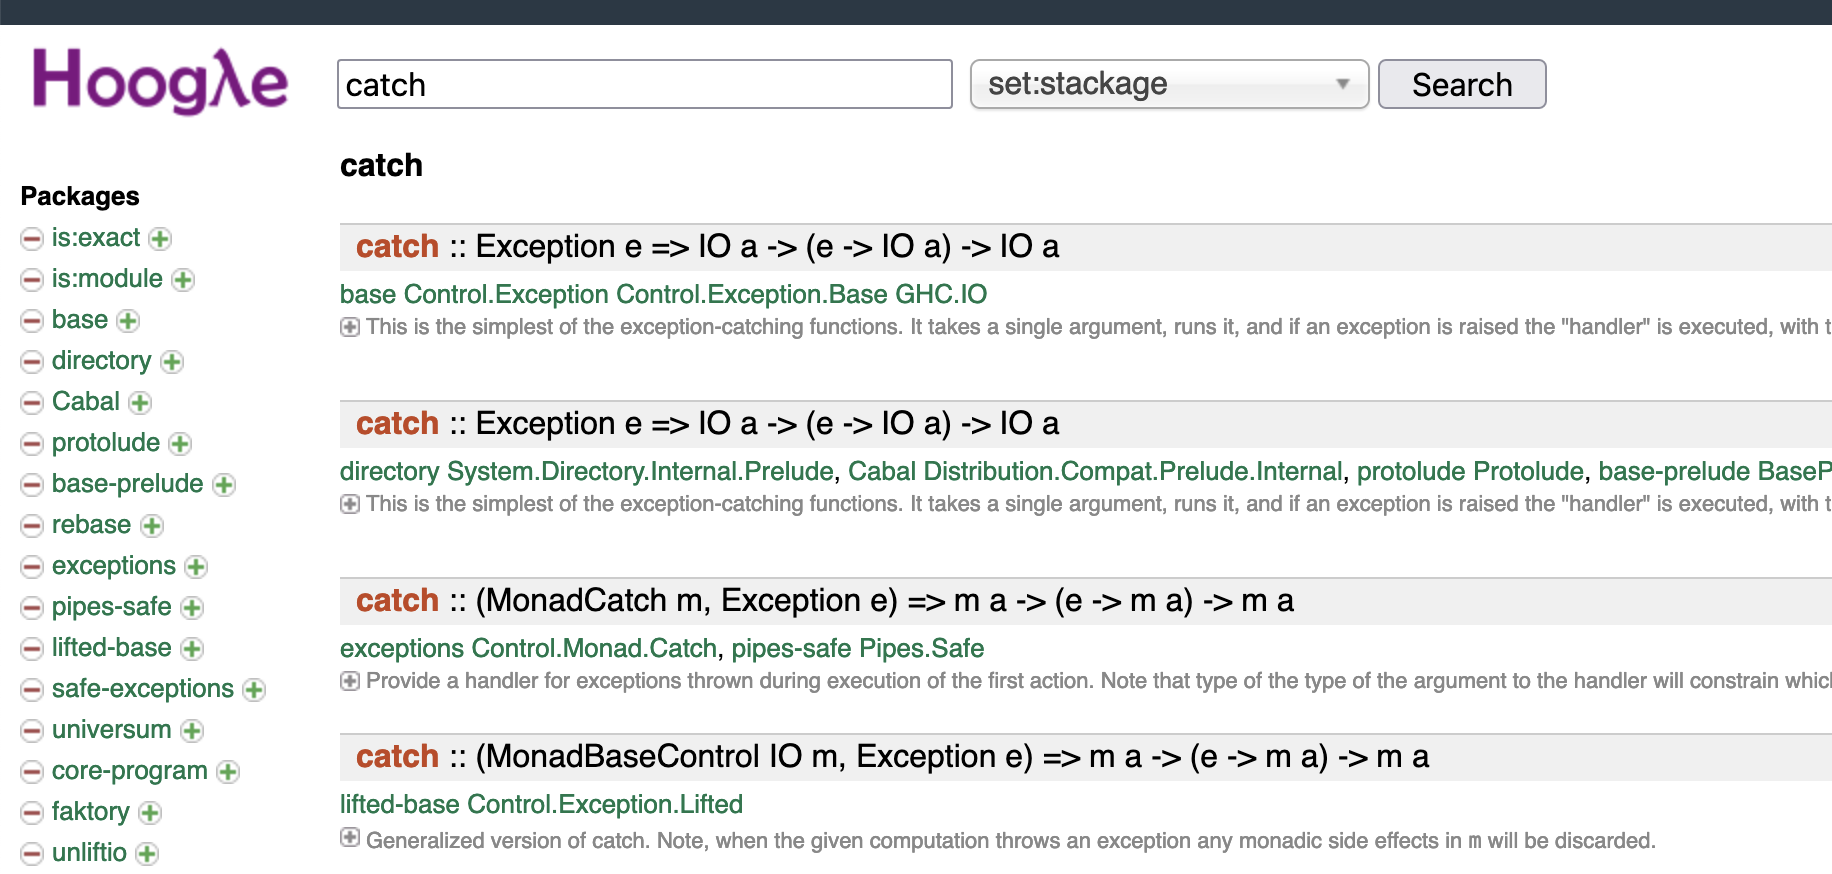Open MonadCatch catch signature link

pyautogui.click(x=825, y=601)
